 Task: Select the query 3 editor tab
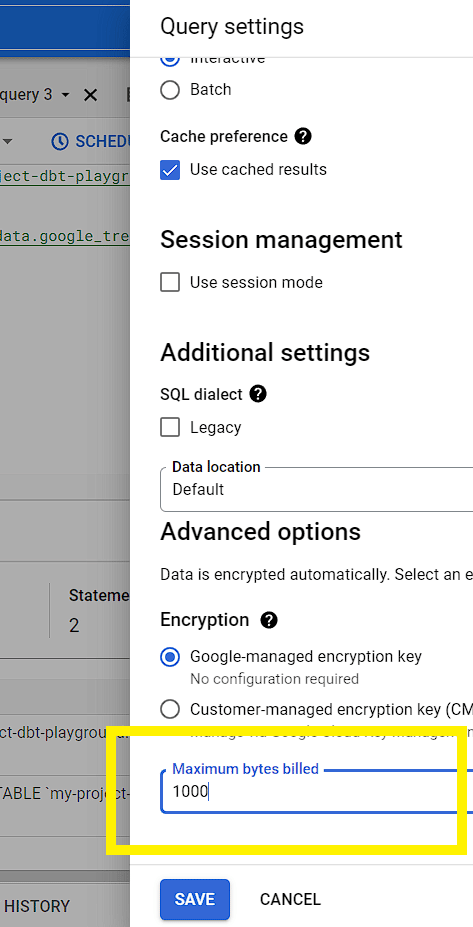(26, 95)
